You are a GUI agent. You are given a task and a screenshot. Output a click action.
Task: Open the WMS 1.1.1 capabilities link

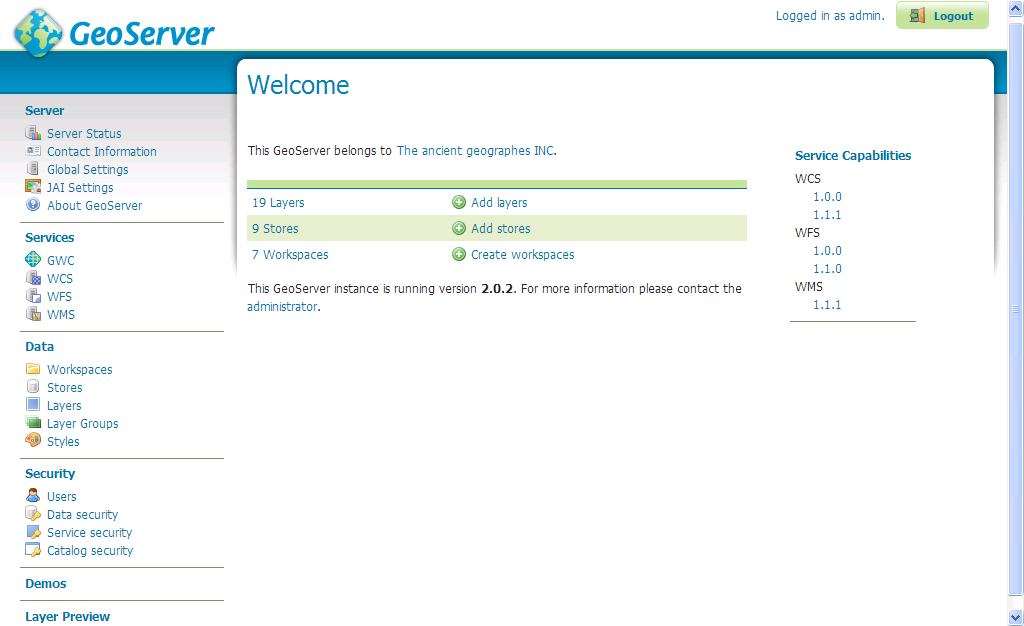coord(827,304)
